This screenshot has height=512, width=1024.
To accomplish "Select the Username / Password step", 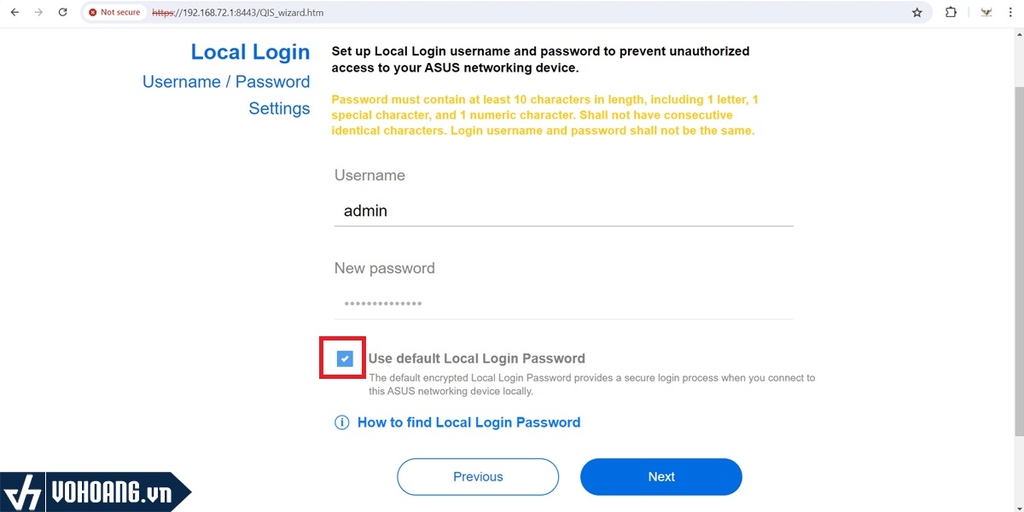I will pyautogui.click(x=226, y=82).
